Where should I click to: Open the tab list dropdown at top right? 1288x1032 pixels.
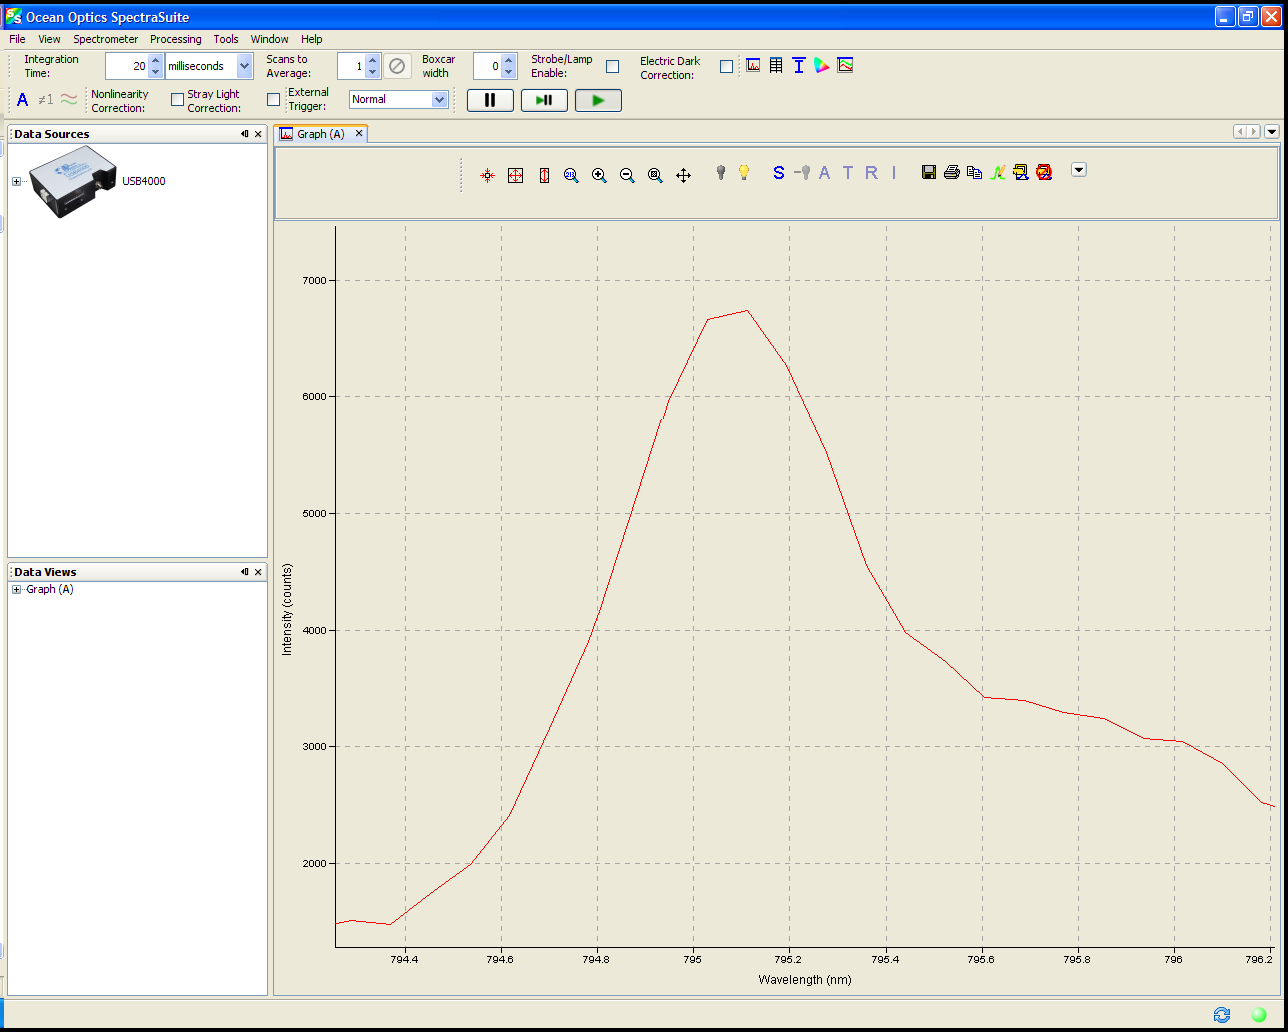1272,131
